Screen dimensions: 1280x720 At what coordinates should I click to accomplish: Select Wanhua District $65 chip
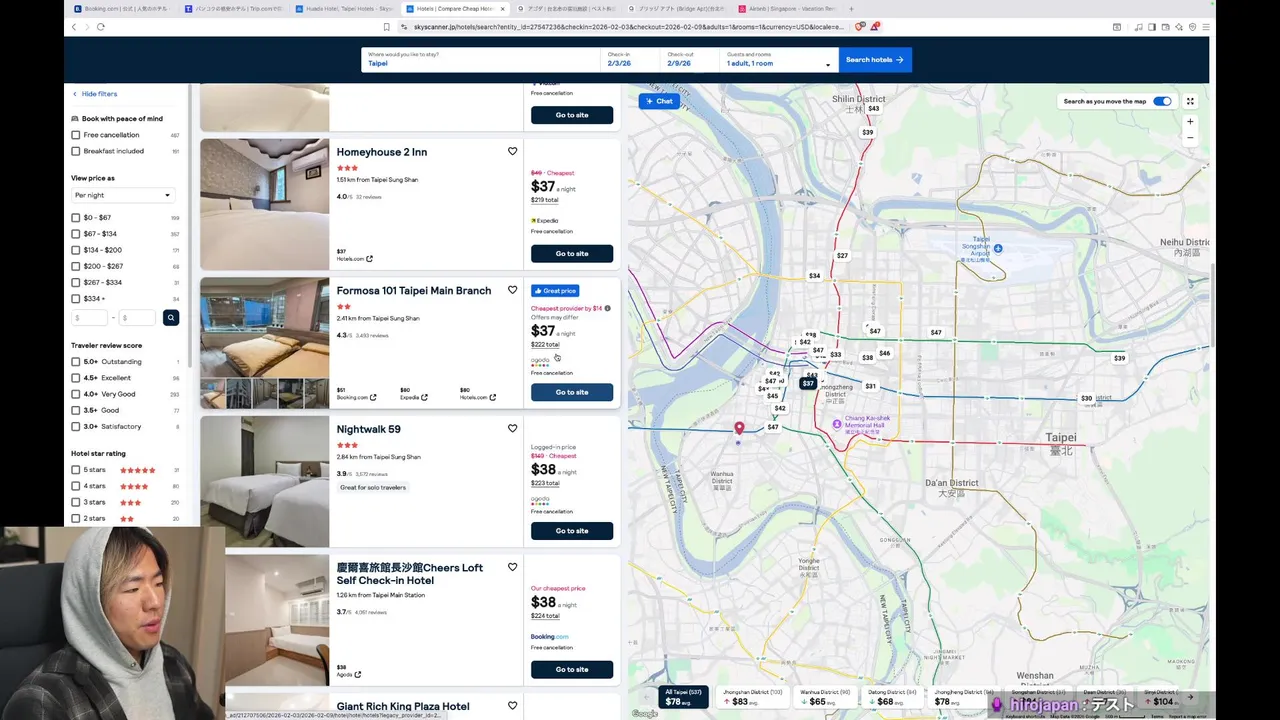pos(825,697)
